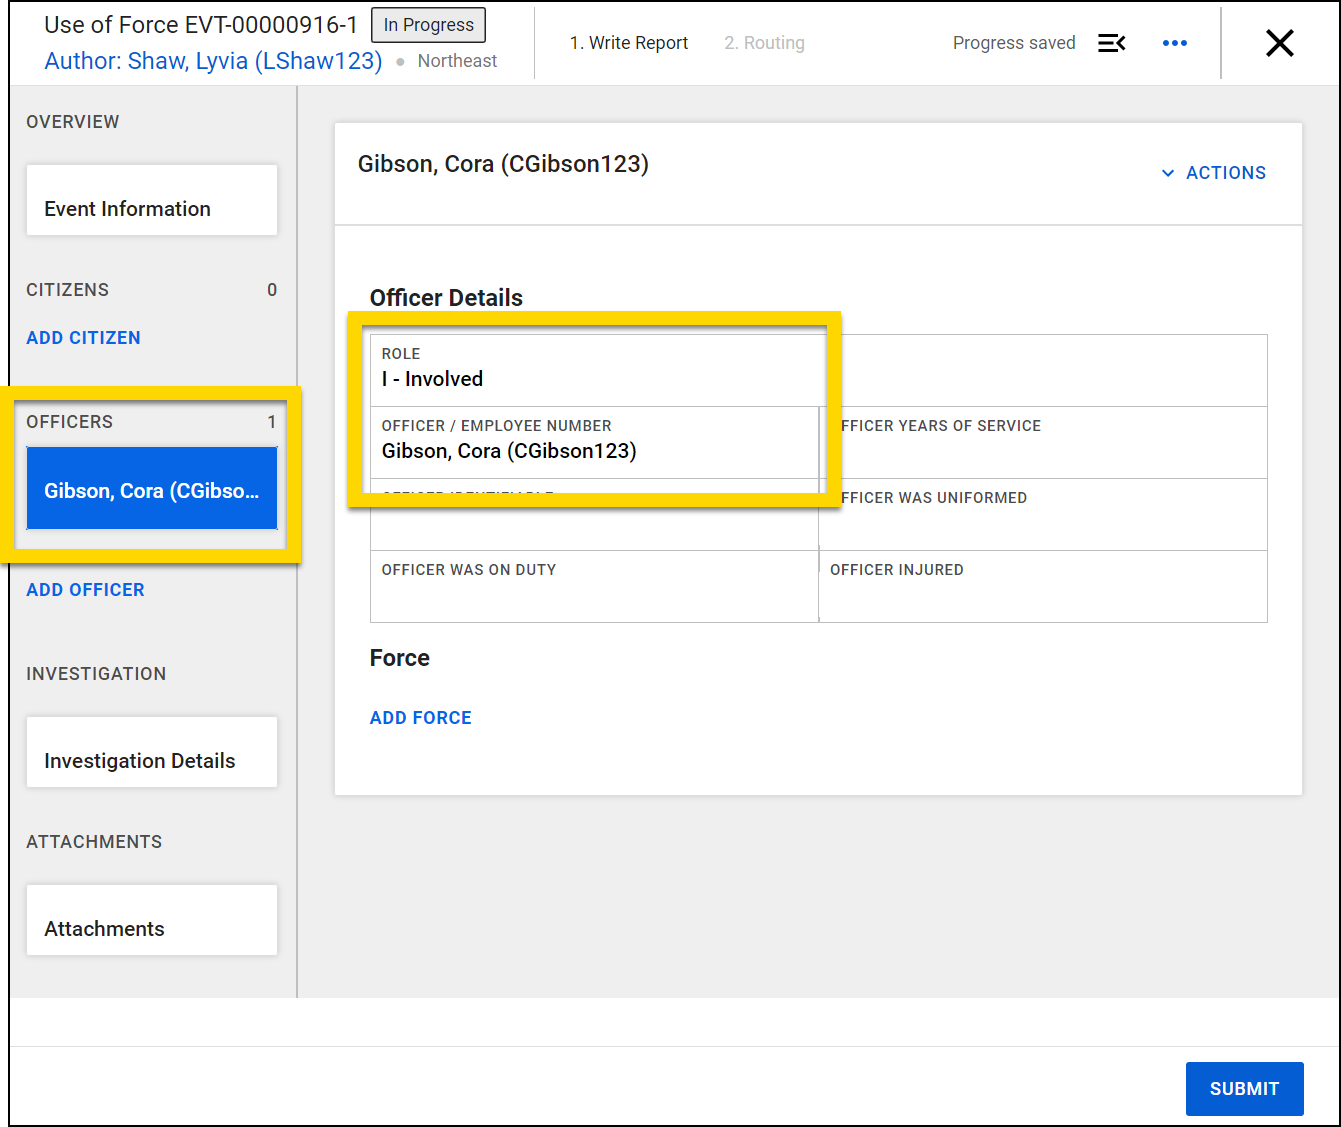Collapse the sidebar using the menu-collapse icon

pos(1111,43)
